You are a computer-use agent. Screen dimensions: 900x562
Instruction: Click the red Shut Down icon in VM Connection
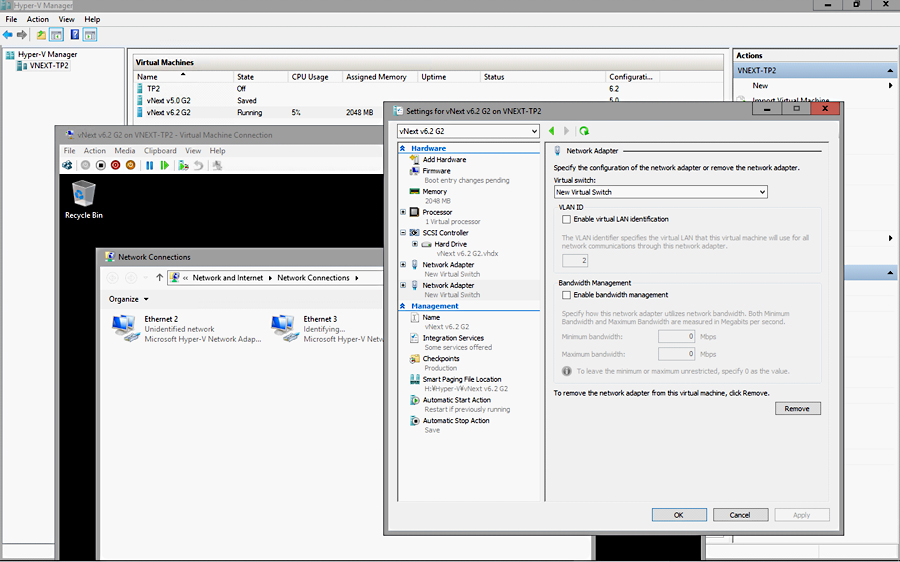(x=115, y=165)
